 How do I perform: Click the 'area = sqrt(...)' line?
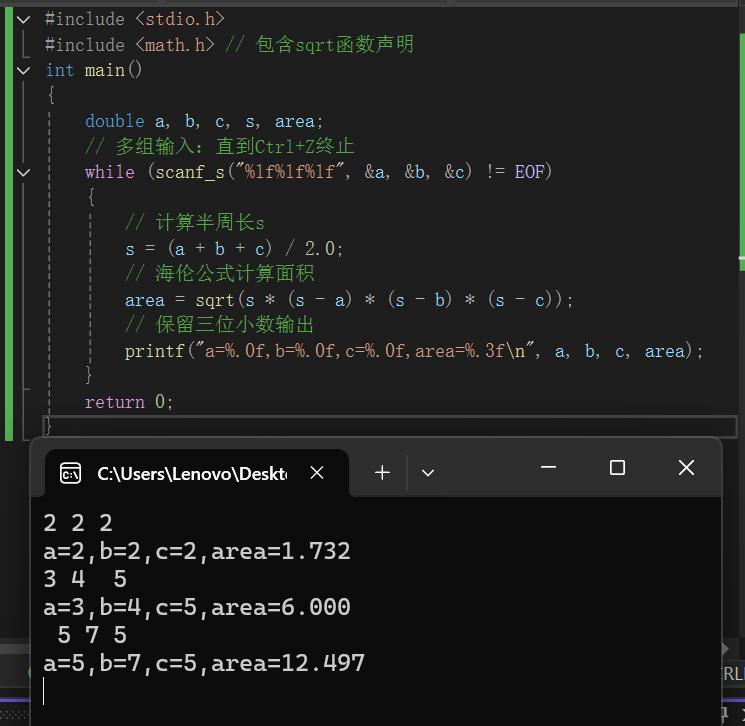point(349,300)
